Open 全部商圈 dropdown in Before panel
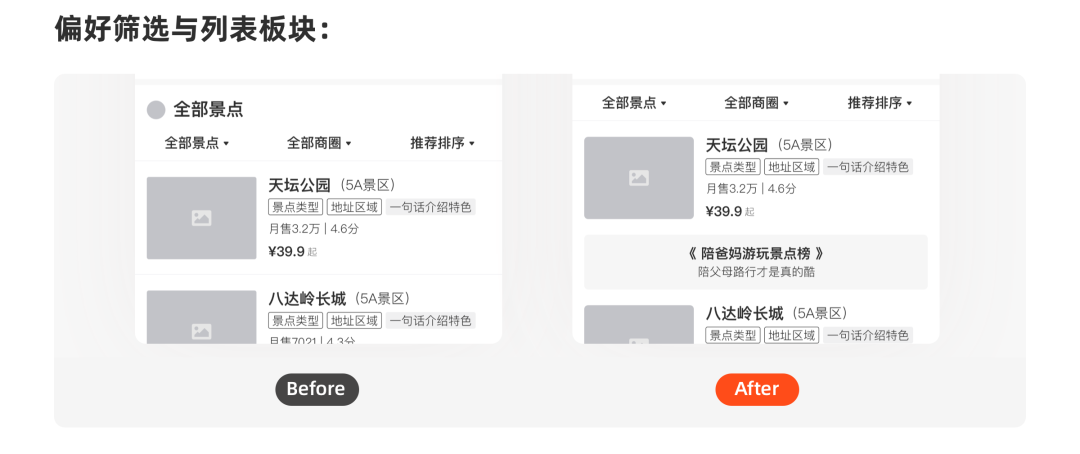Screen dimensions: 1080x454 point(319,143)
